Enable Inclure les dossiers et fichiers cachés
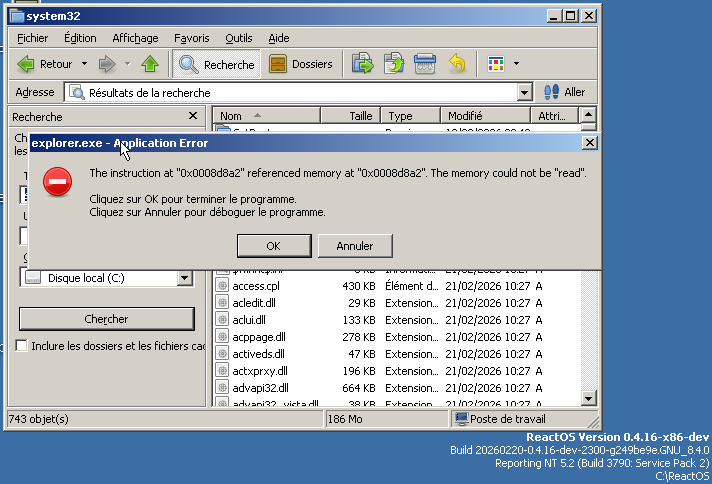 (23, 346)
